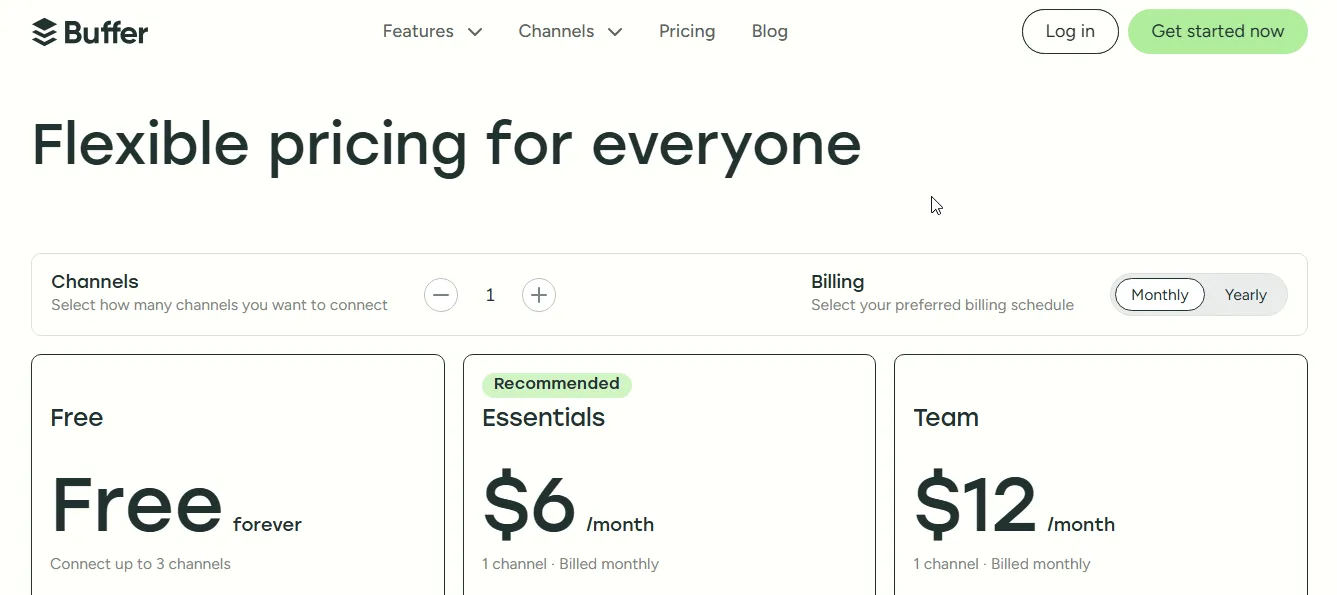Image resolution: width=1337 pixels, height=595 pixels.
Task: Click the Features chevron arrow
Action: pyautogui.click(x=475, y=32)
